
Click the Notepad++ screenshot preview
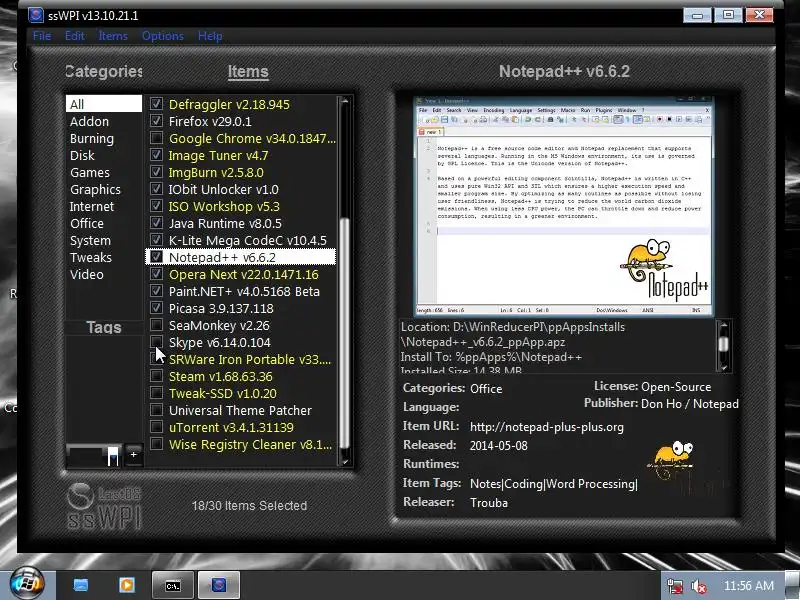pyautogui.click(x=563, y=206)
